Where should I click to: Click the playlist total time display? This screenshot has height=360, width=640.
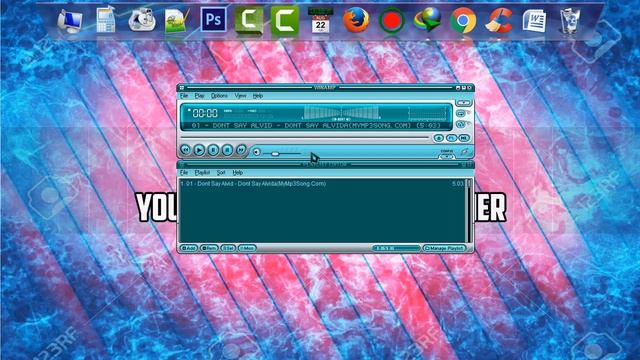pyautogui.click(x=396, y=248)
